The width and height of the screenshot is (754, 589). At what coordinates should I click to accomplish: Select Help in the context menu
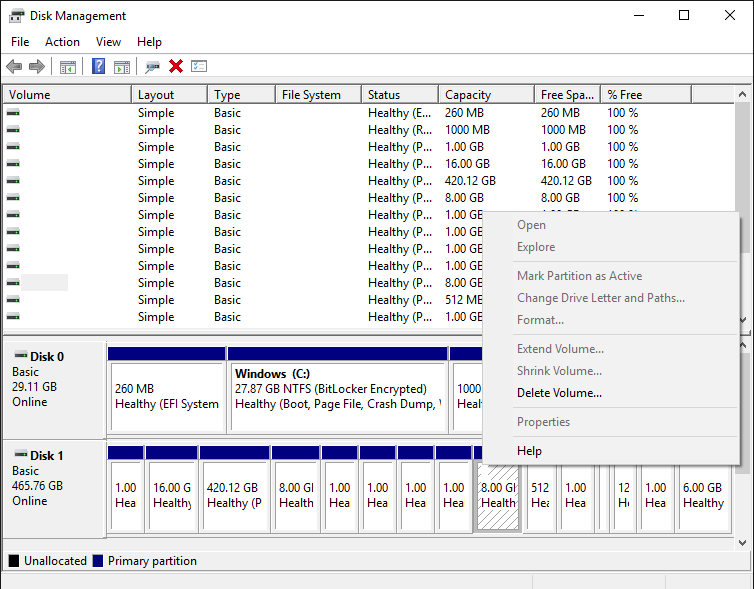(x=529, y=451)
